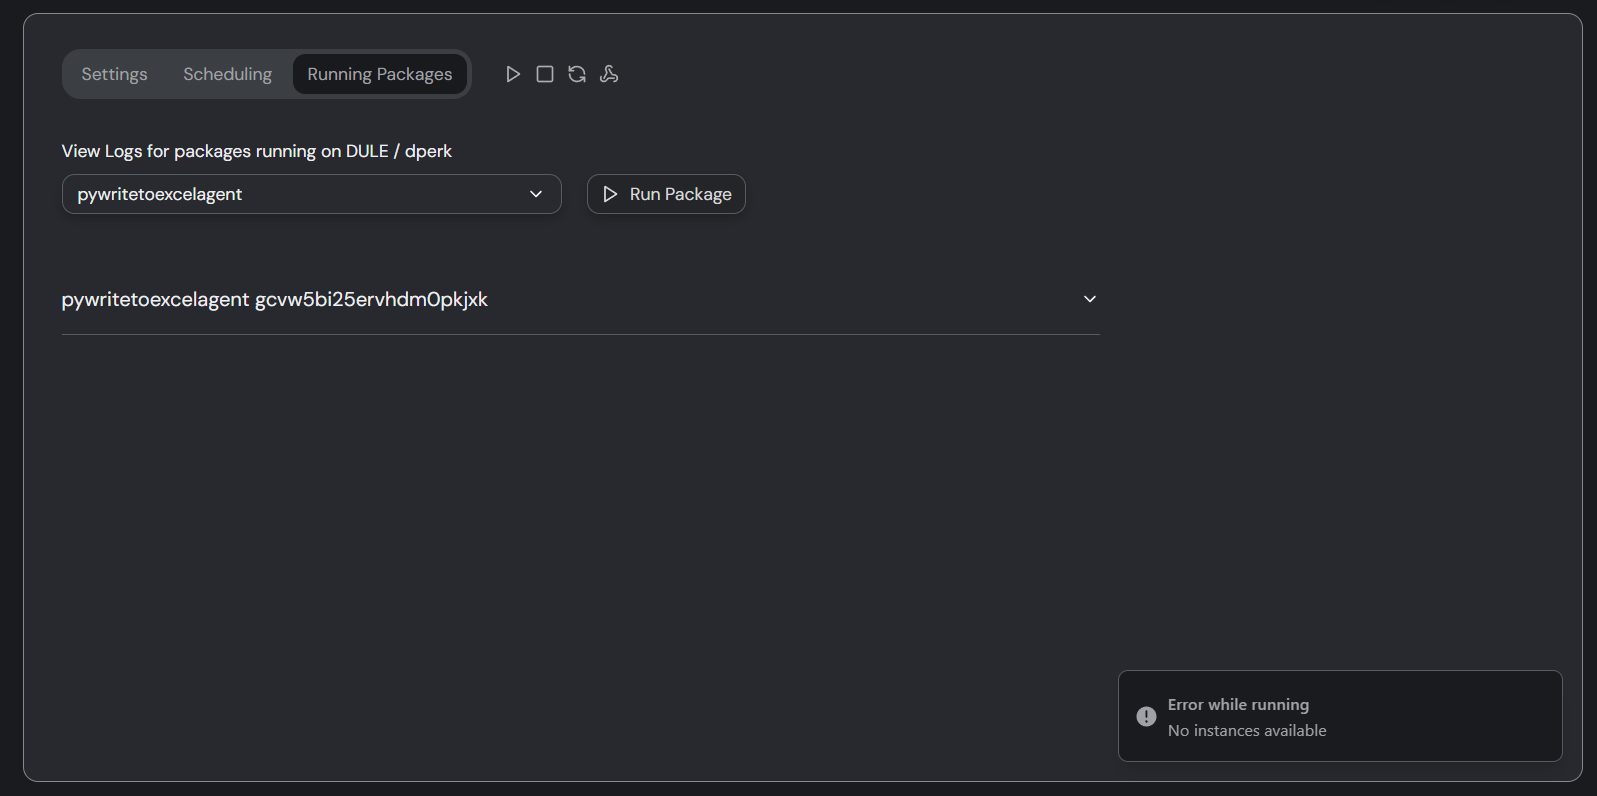This screenshot has height=796, width=1597.
Task: Open the pywritetoexcelagent package dropdown
Action: (312, 194)
